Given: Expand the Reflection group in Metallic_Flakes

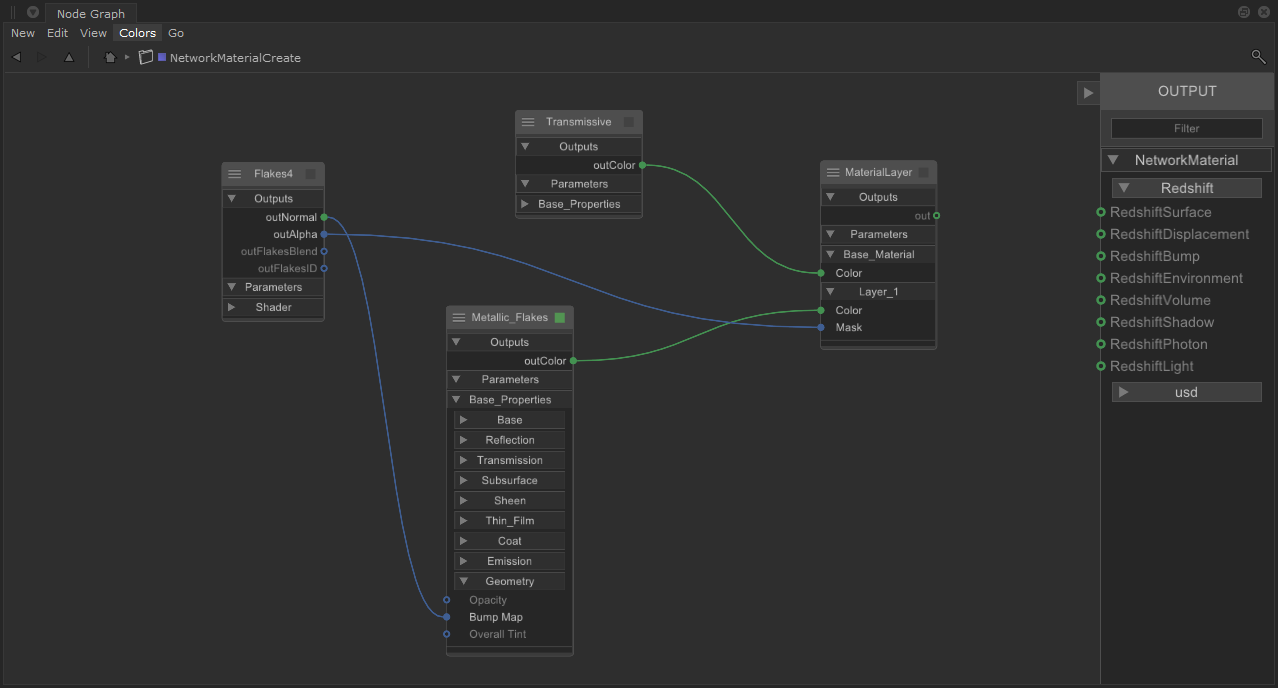Looking at the screenshot, I should (x=464, y=440).
